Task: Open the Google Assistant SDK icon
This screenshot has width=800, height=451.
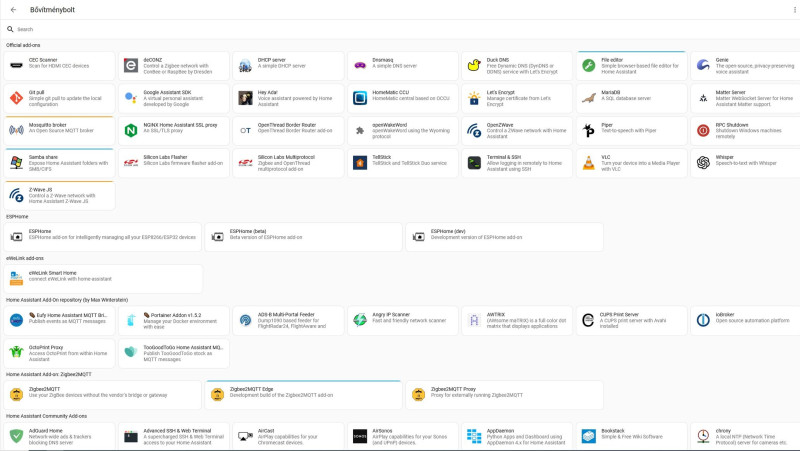Action: (x=131, y=98)
